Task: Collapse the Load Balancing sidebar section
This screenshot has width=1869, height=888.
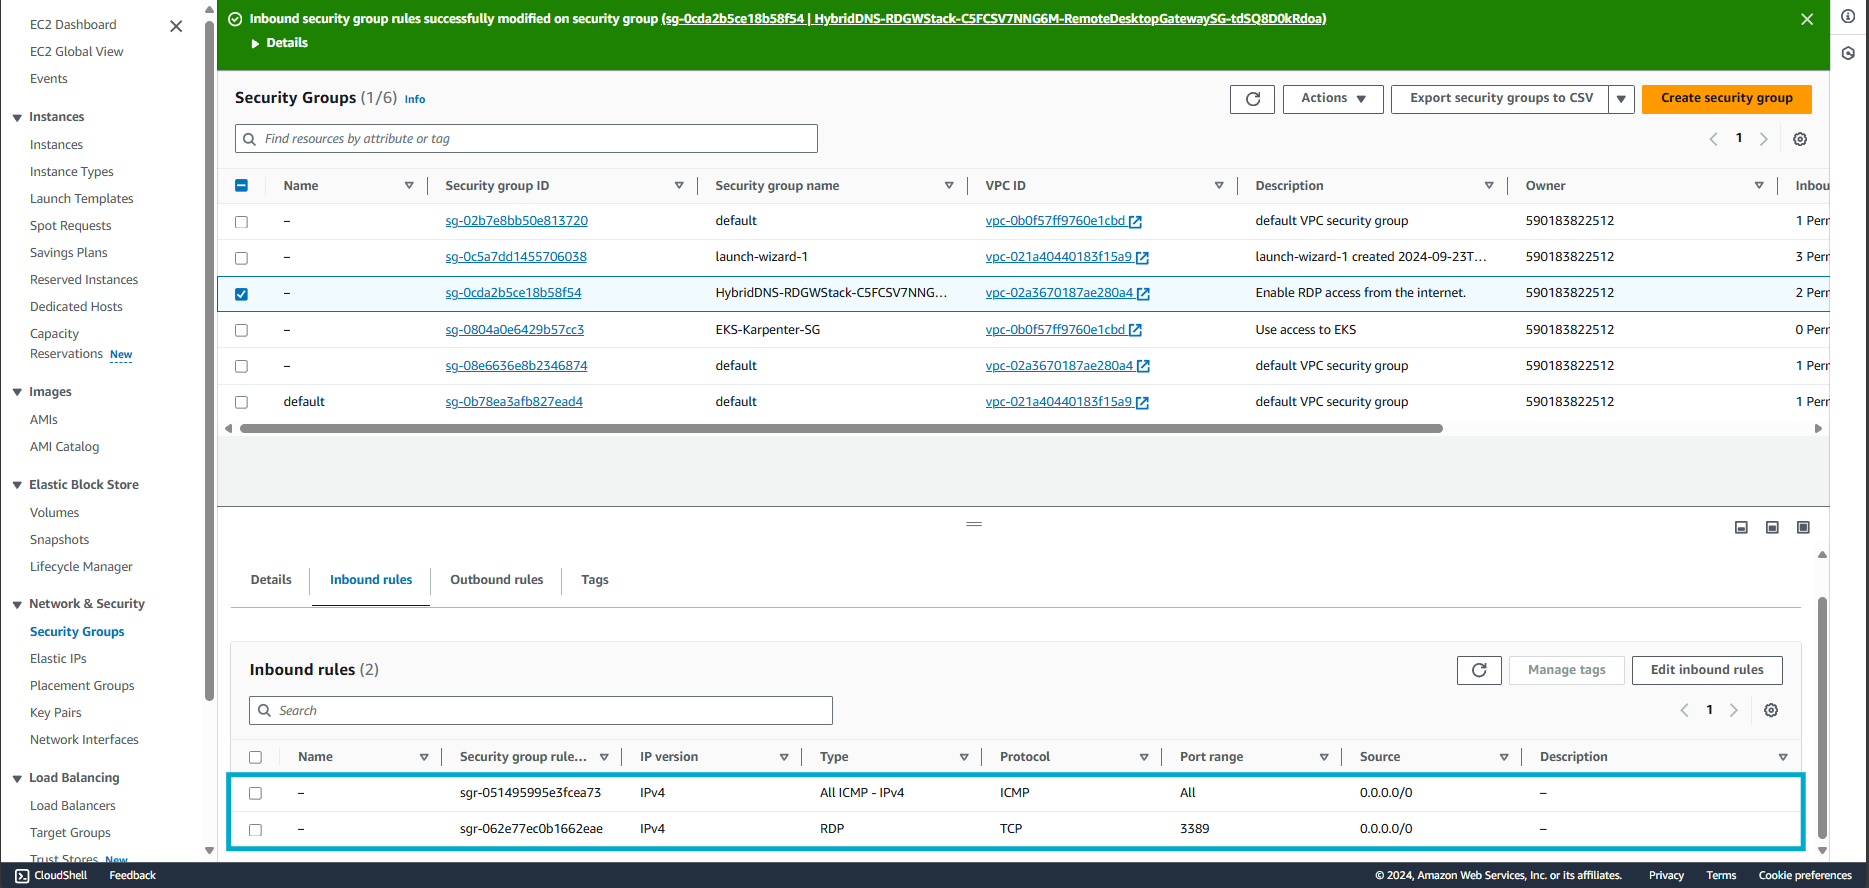Action: click(17, 779)
